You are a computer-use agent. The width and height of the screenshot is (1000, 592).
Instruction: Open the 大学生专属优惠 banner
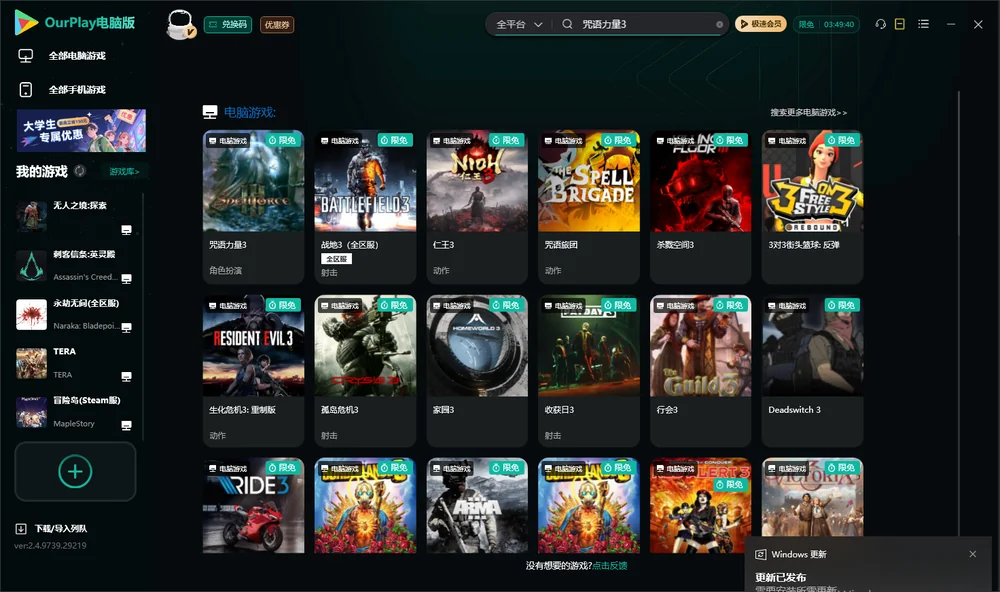(x=81, y=131)
